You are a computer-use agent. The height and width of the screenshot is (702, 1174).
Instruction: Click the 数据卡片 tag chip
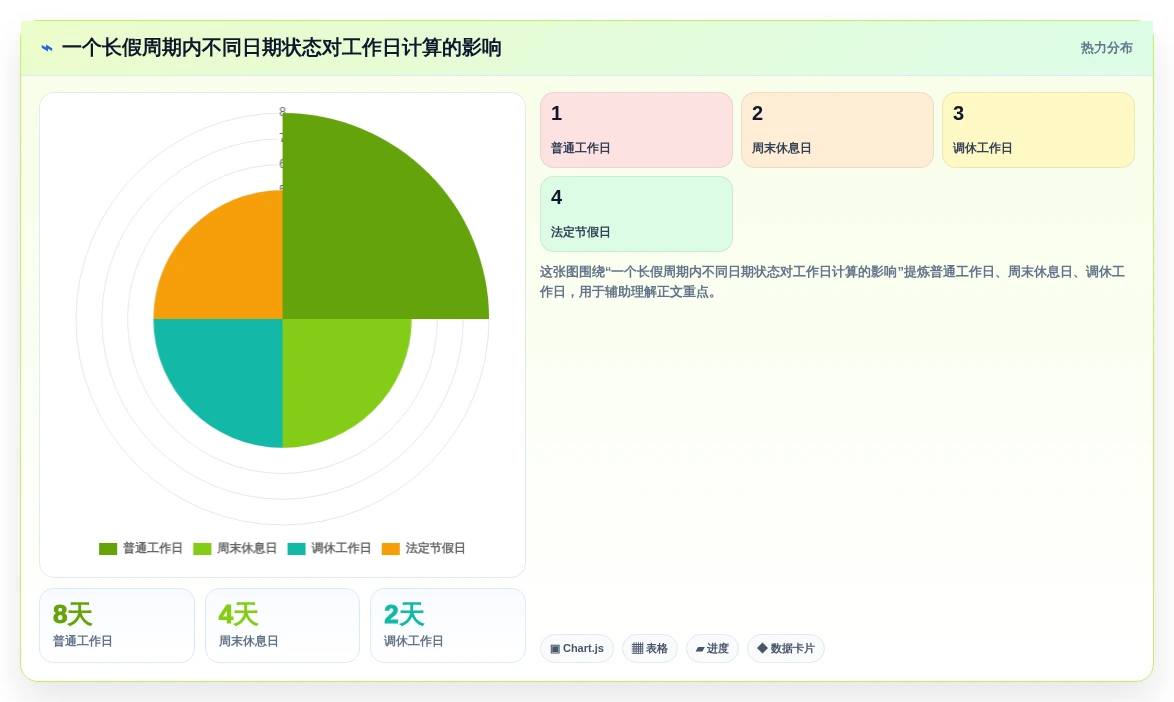(785, 648)
